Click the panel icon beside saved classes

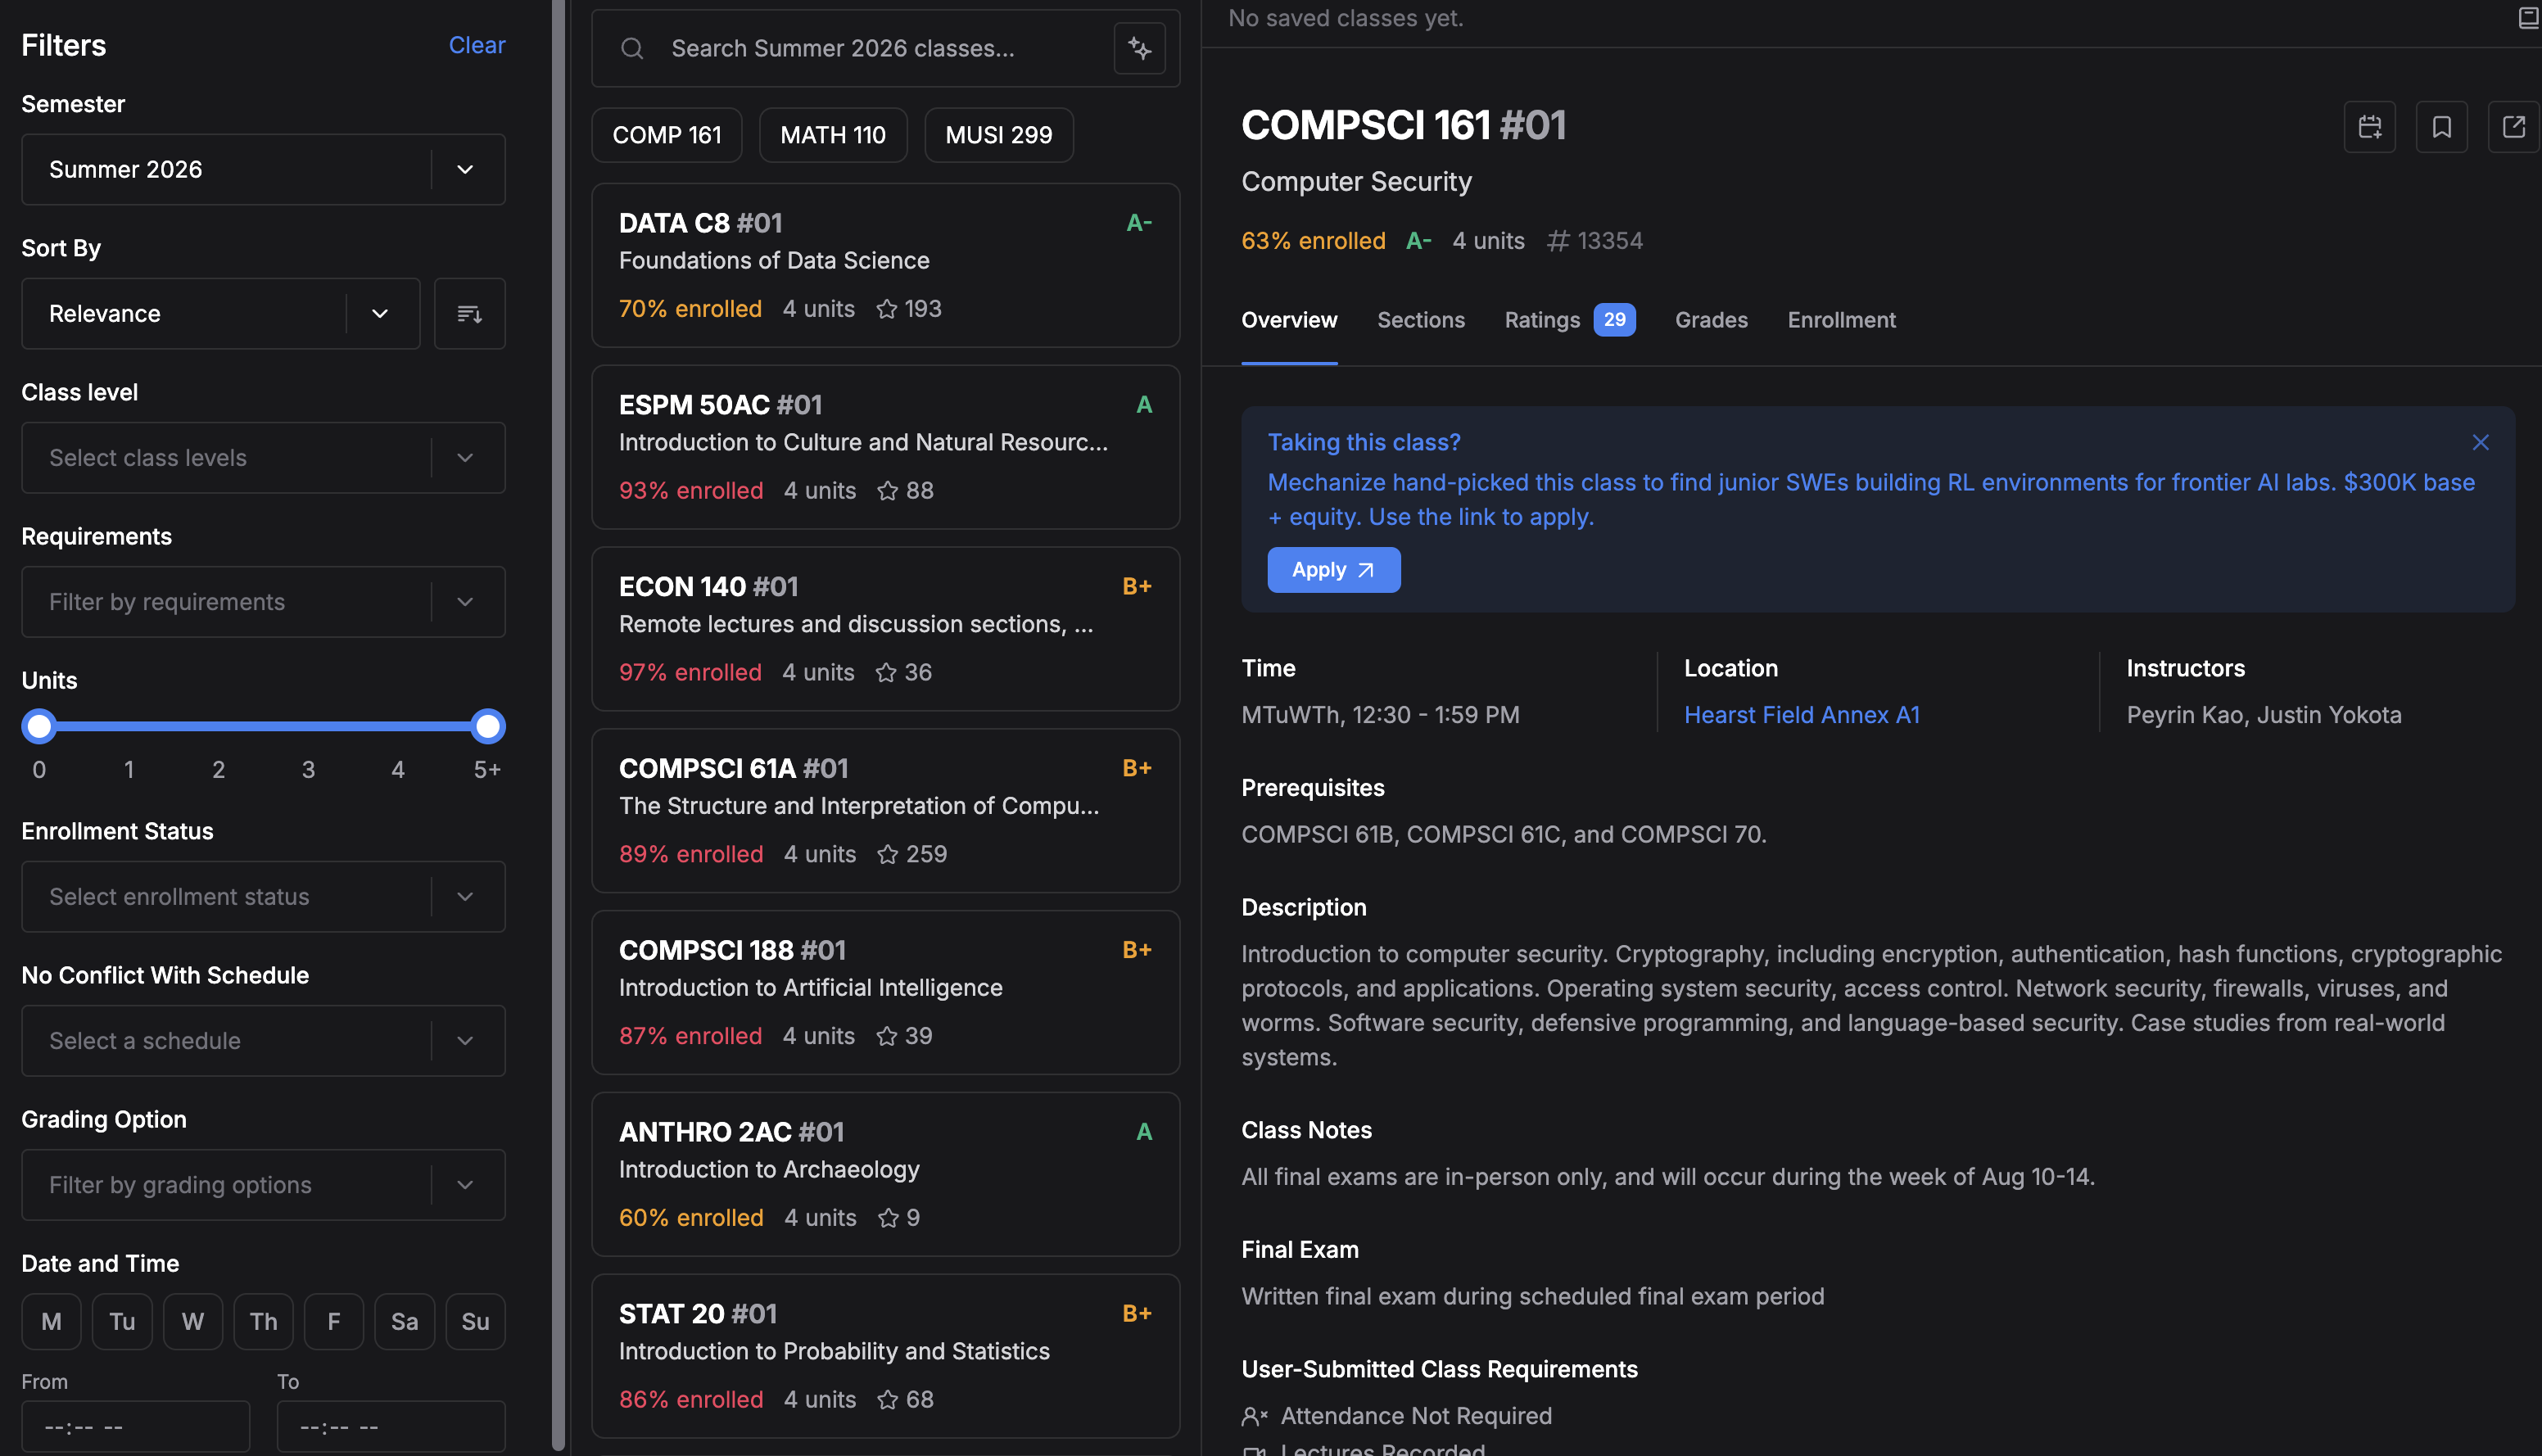point(2528,18)
